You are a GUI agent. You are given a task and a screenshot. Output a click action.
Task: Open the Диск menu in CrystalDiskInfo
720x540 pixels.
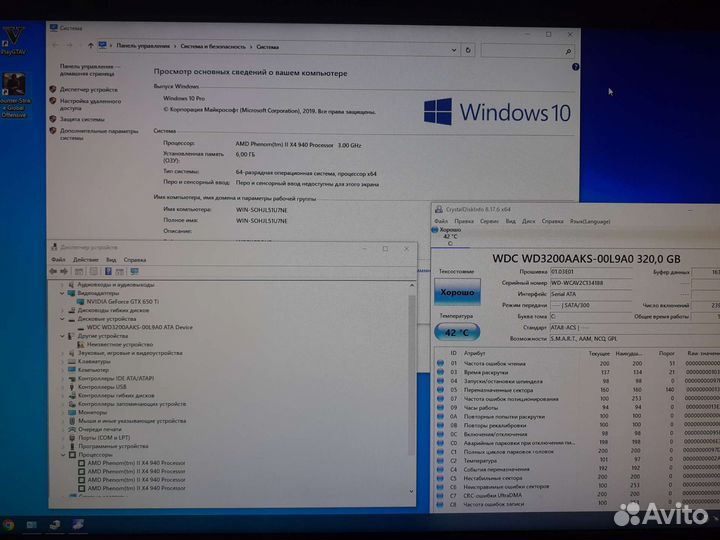529,221
